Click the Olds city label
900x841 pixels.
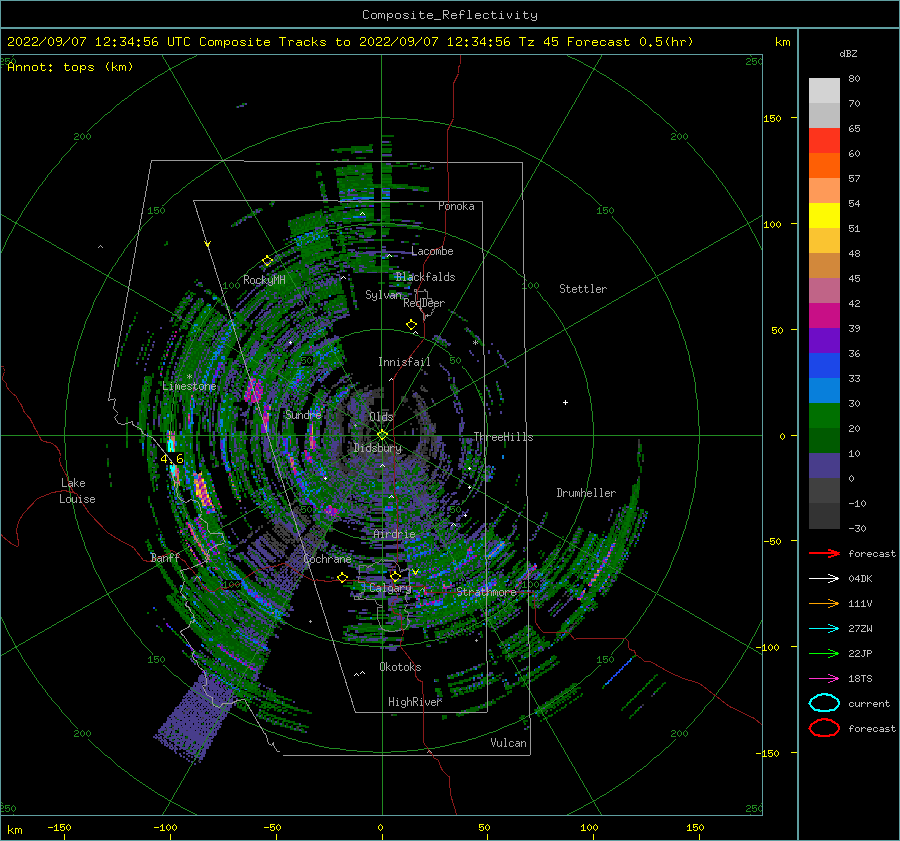tap(381, 416)
